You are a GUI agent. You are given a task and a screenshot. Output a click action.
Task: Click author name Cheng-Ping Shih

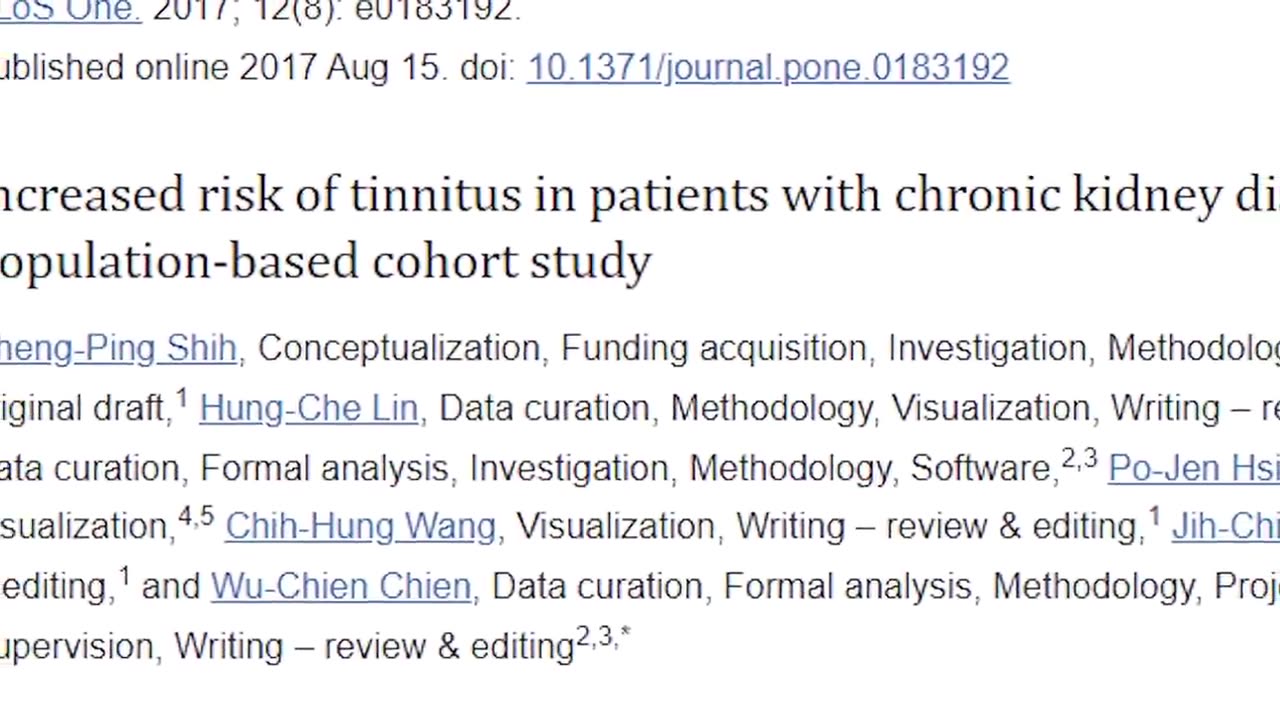pyautogui.click(x=118, y=348)
